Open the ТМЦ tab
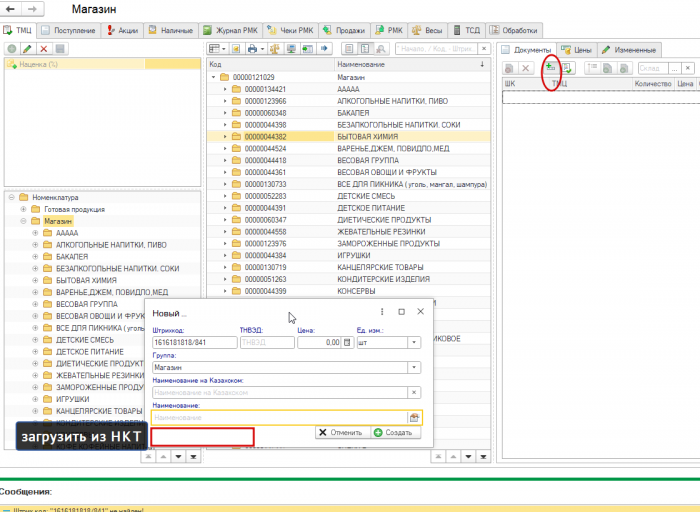This screenshot has height=512, width=700. [x=18, y=30]
